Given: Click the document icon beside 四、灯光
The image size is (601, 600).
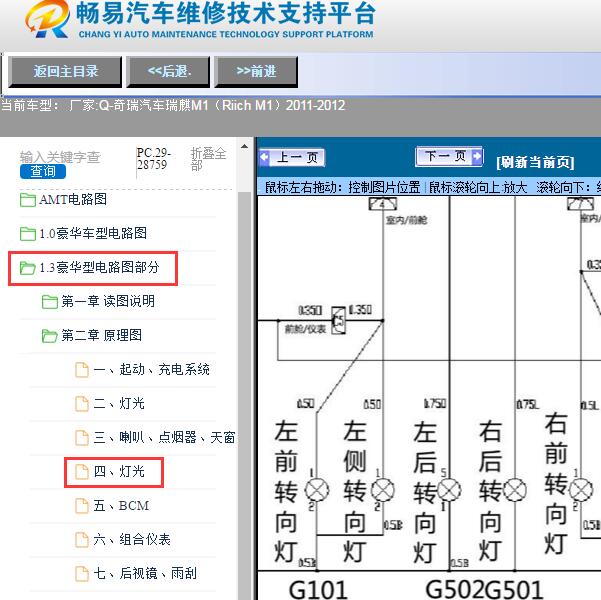Looking at the screenshot, I should (x=82, y=472).
